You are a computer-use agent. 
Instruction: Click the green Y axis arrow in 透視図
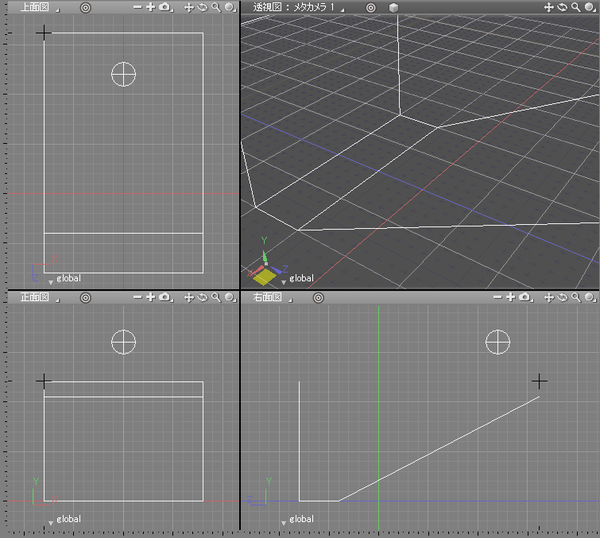264,256
